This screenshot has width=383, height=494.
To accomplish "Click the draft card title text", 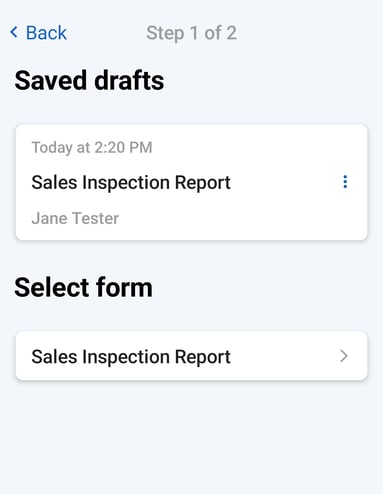I will (131, 183).
